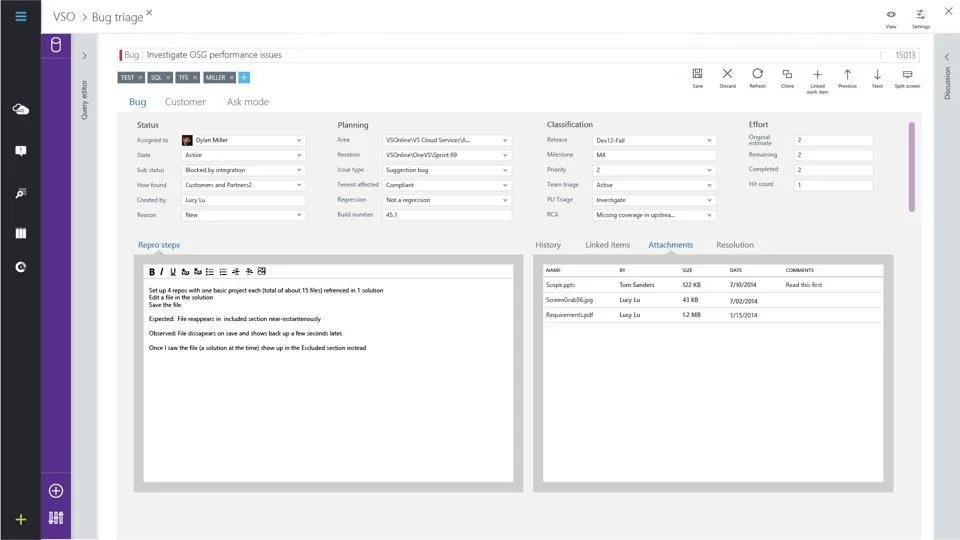Add a linked work item
Image resolution: width=960 pixels, height=540 pixels.
(817, 80)
